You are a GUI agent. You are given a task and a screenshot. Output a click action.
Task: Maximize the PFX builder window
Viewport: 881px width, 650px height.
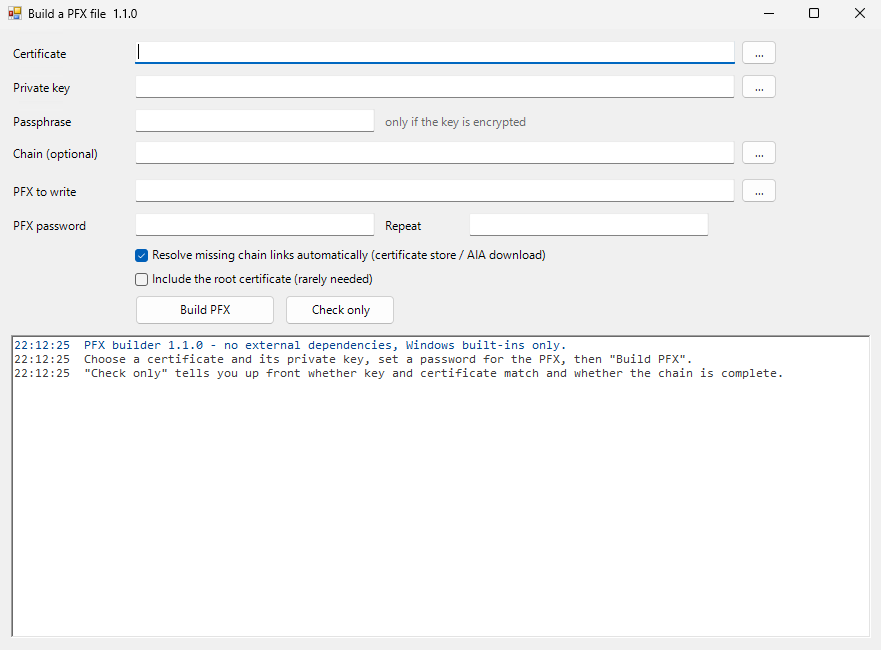click(814, 13)
